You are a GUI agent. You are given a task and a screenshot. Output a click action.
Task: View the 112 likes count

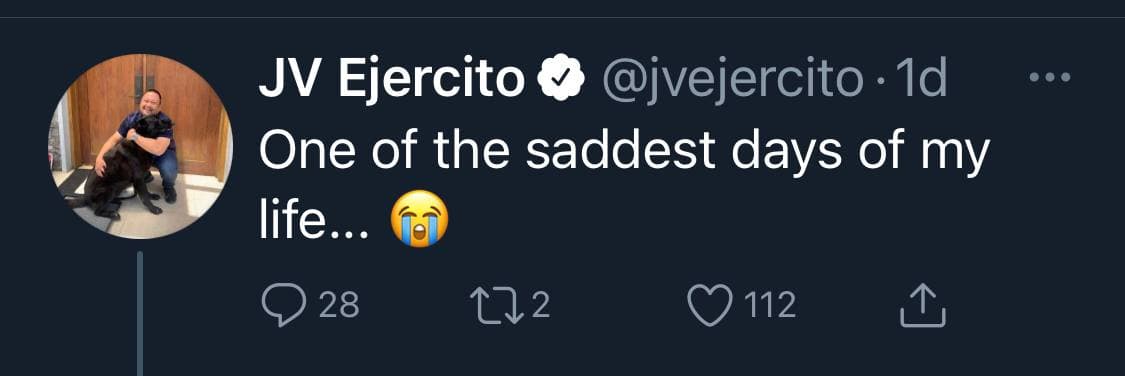coord(770,306)
